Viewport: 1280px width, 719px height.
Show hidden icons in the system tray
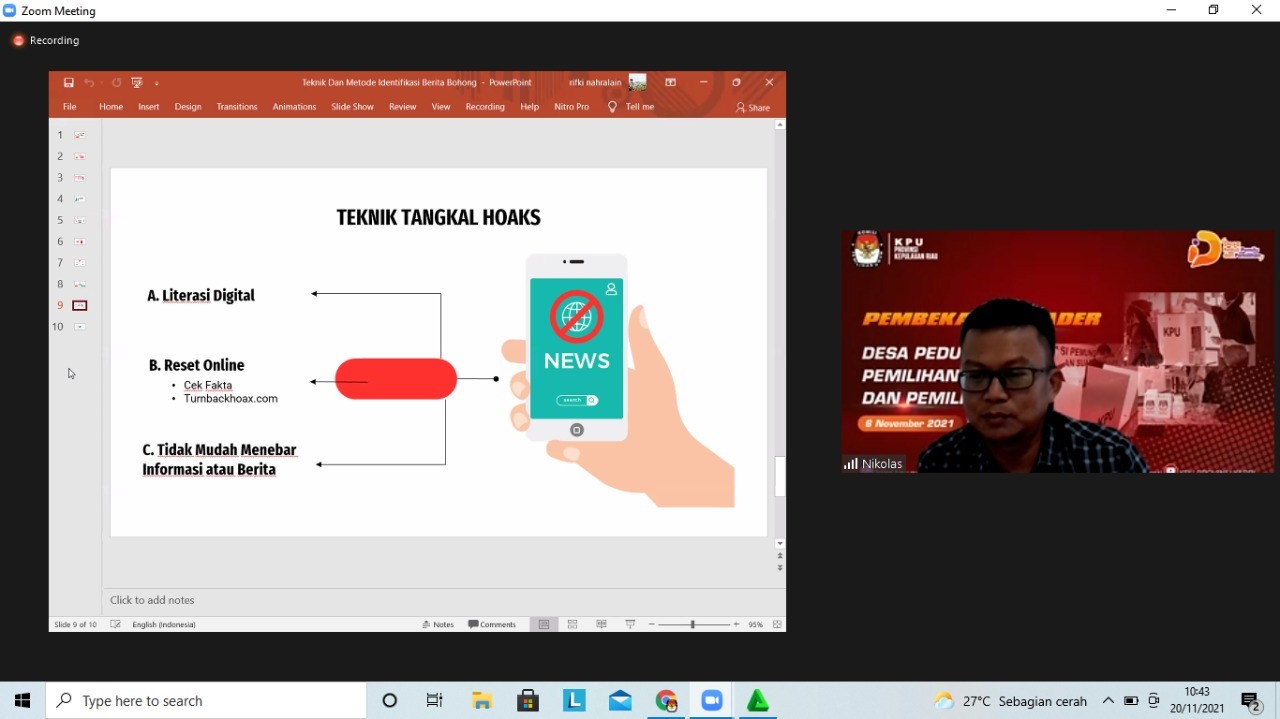tap(1108, 701)
